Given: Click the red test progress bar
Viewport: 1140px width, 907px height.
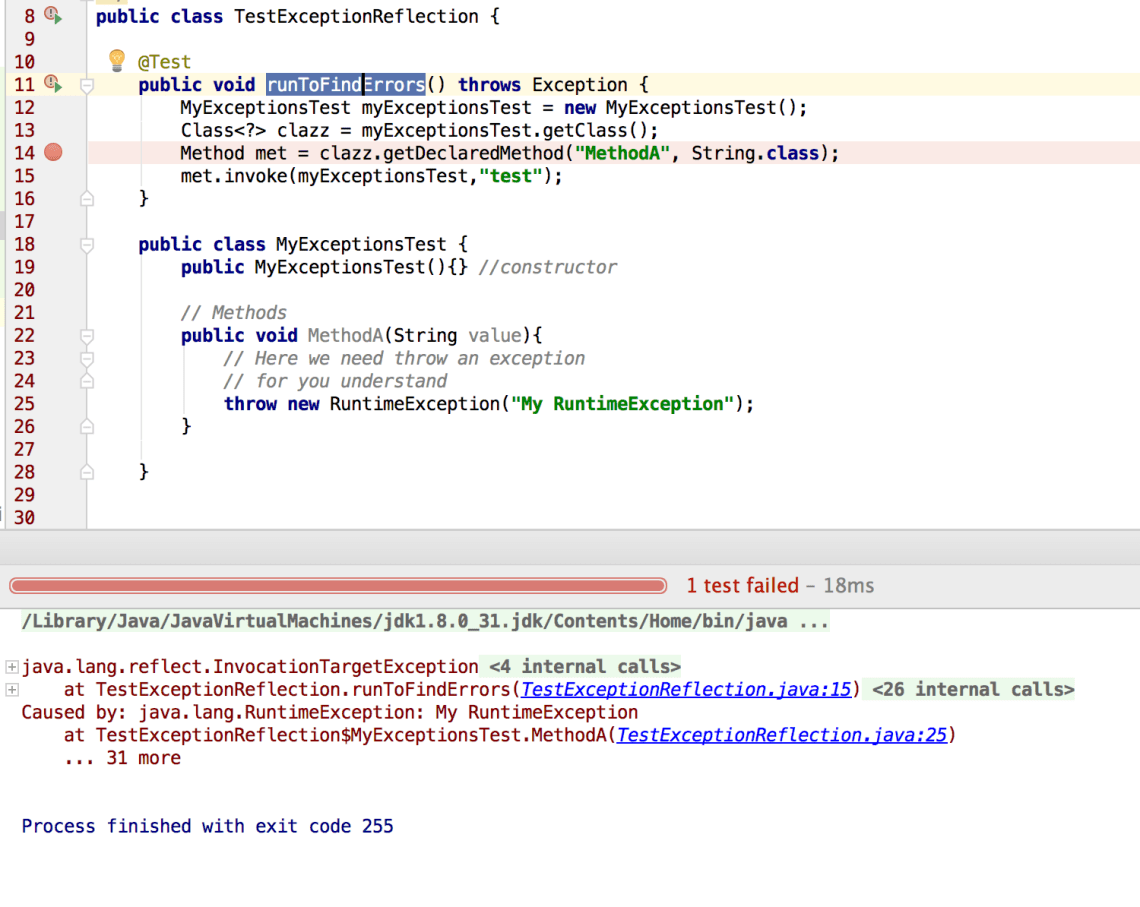Looking at the screenshot, I should click(338, 586).
